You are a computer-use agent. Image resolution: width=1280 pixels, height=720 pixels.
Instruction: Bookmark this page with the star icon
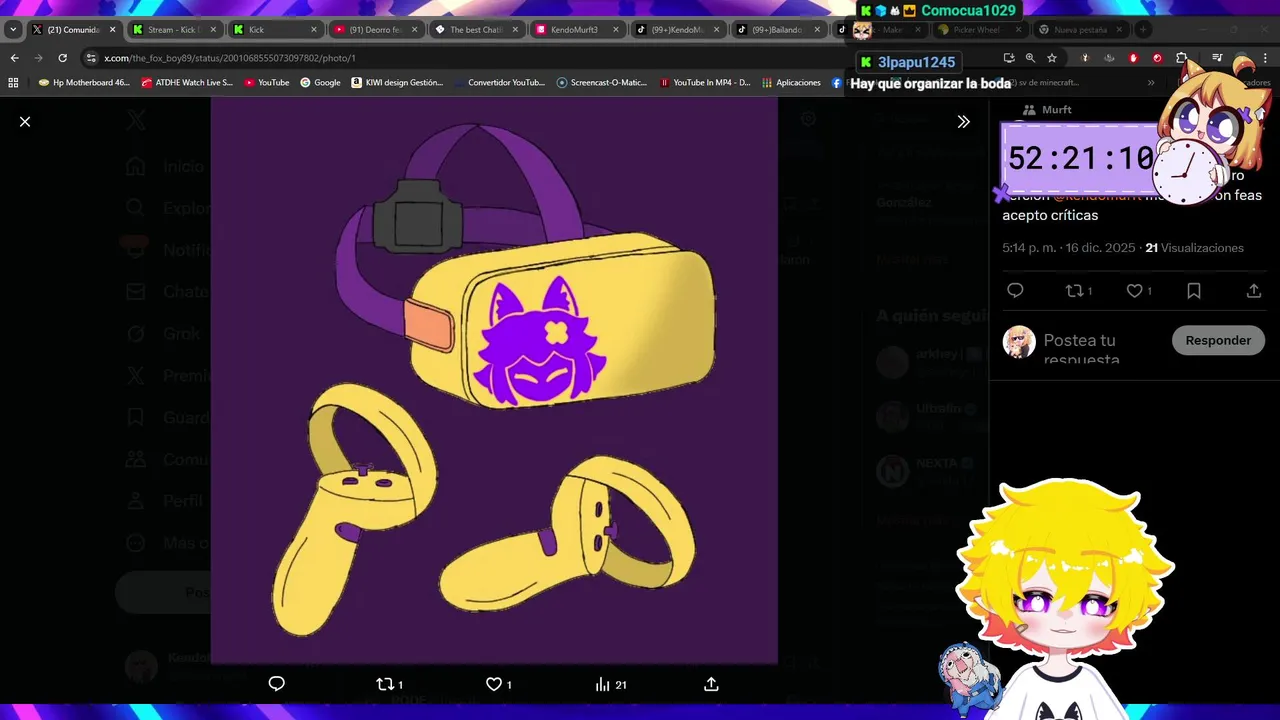(x=1052, y=58)
